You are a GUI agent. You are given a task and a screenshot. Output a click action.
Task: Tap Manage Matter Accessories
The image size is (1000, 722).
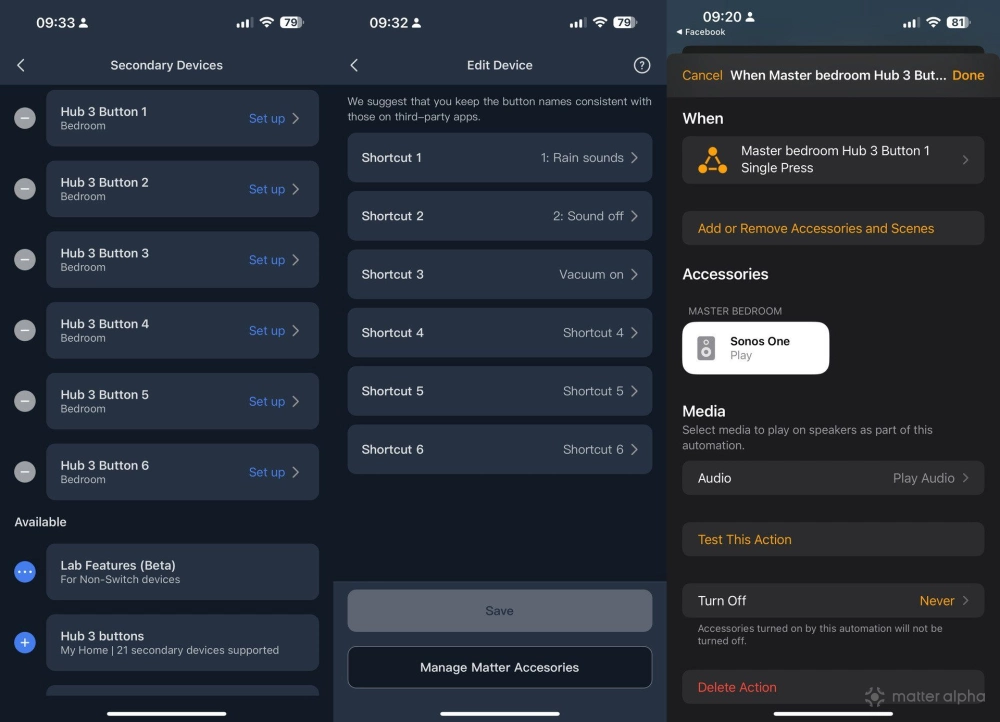tap(499, 667)
